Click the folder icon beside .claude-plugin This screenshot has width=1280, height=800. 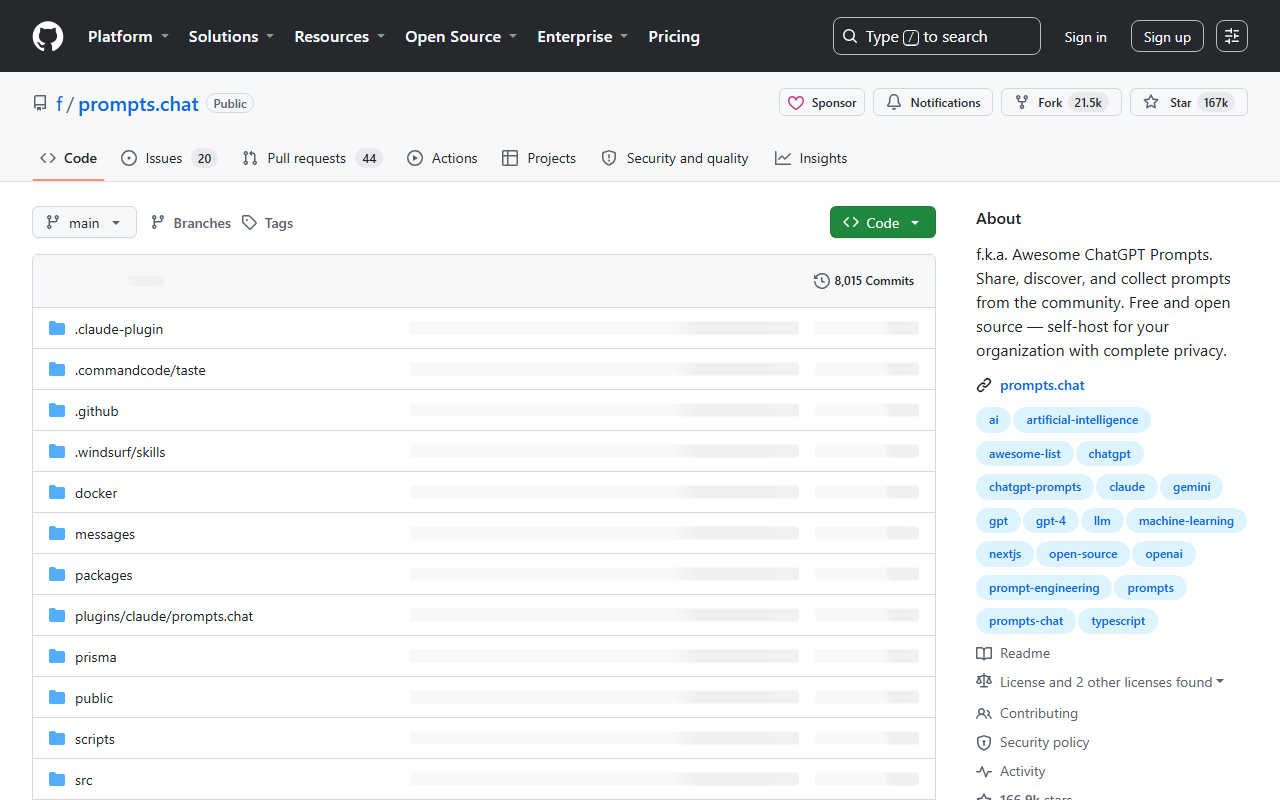(x=57, y=329)
